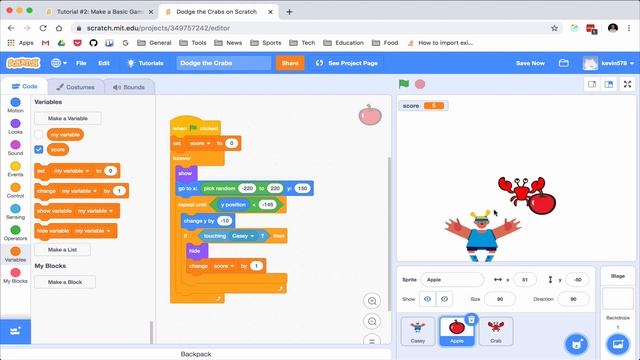Open the Tutorials menu
Image resolution: width=640 pixels, height=360 pixels.
pyautogui.click(x=146, y=63)
